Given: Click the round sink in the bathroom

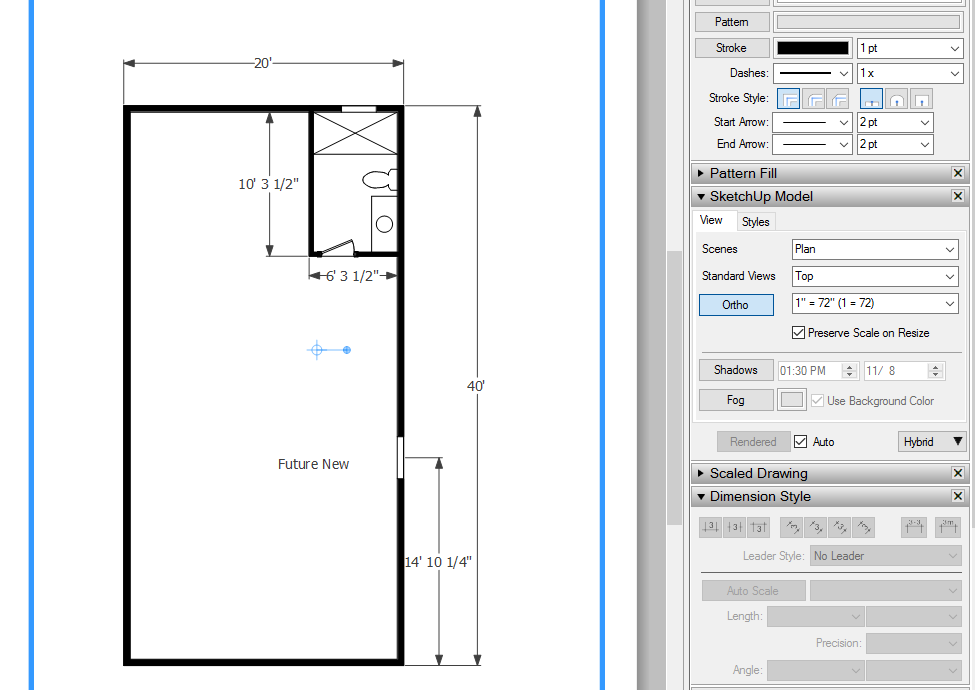Looking at the screenshot, I should click(384, 224).
